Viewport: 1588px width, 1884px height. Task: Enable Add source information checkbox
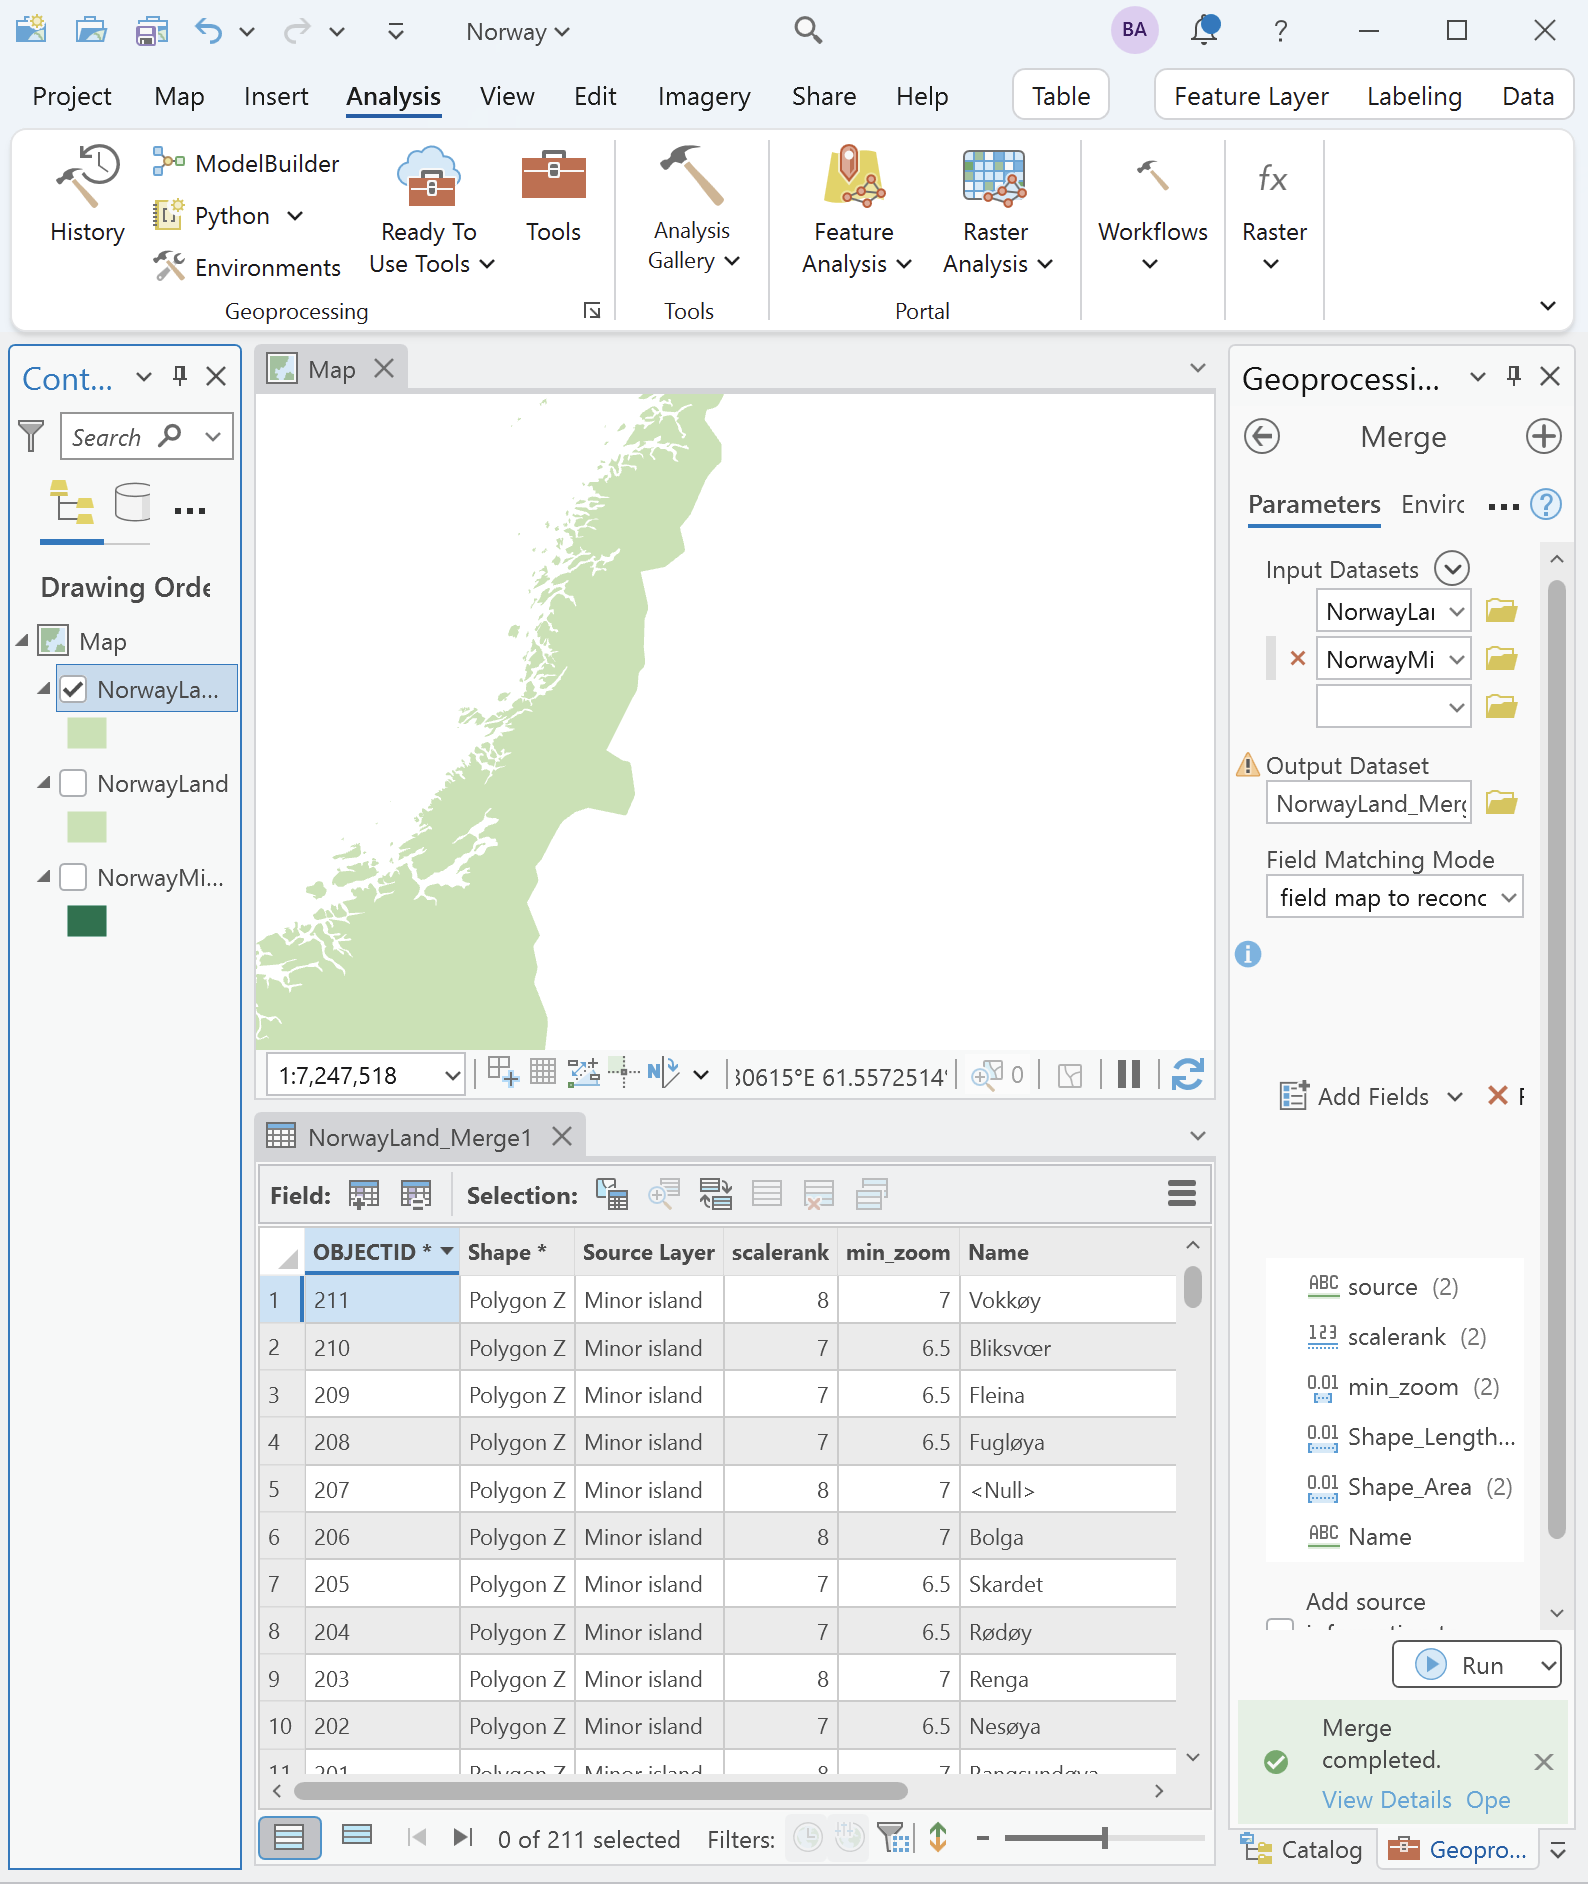(x=1279, y=1624)
